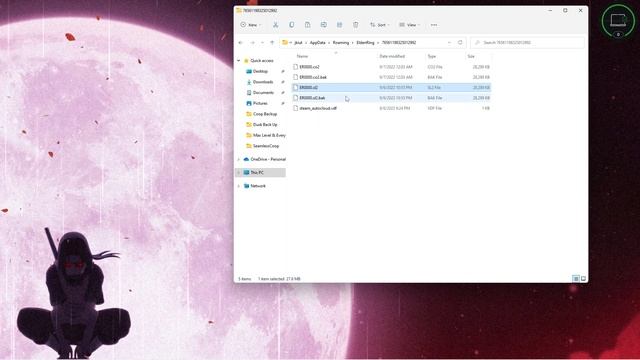Expand the This PC tree node

(239, 173)
